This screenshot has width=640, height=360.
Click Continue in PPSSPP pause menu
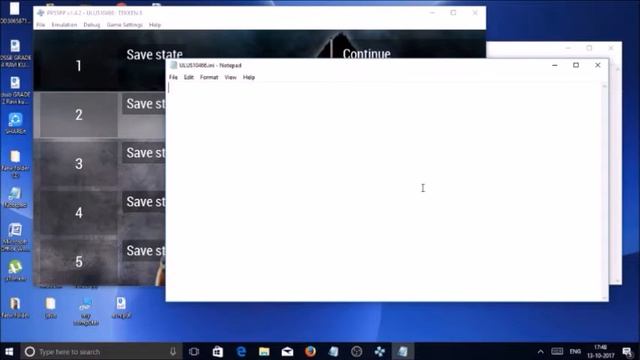367,54
